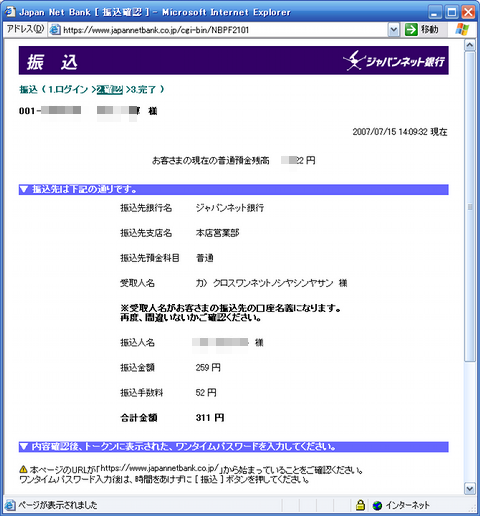Click the address bar URL field
Screen dimensions: 481x517
pyautogui.click(x=219, y=30)
